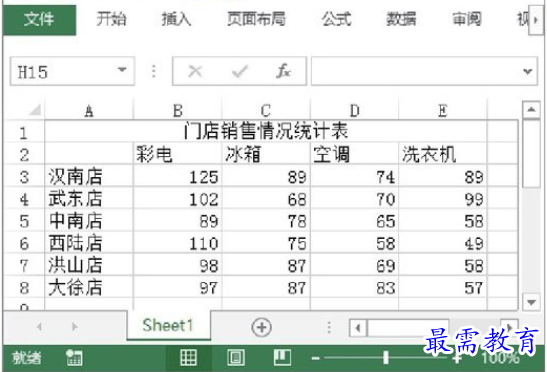
Task: Open the 审阅 ribbon tab
Action: (466, 19)
